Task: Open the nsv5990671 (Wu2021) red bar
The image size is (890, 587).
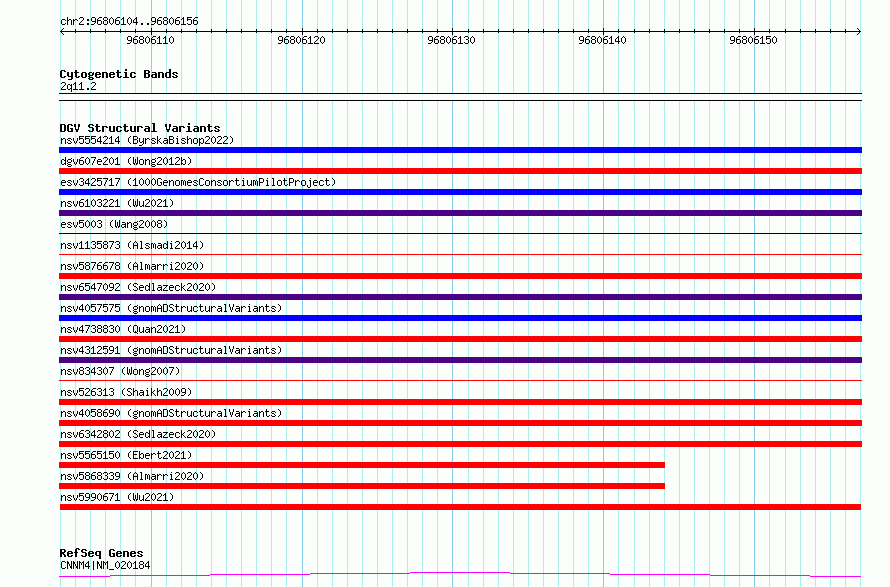Action: 460,507
